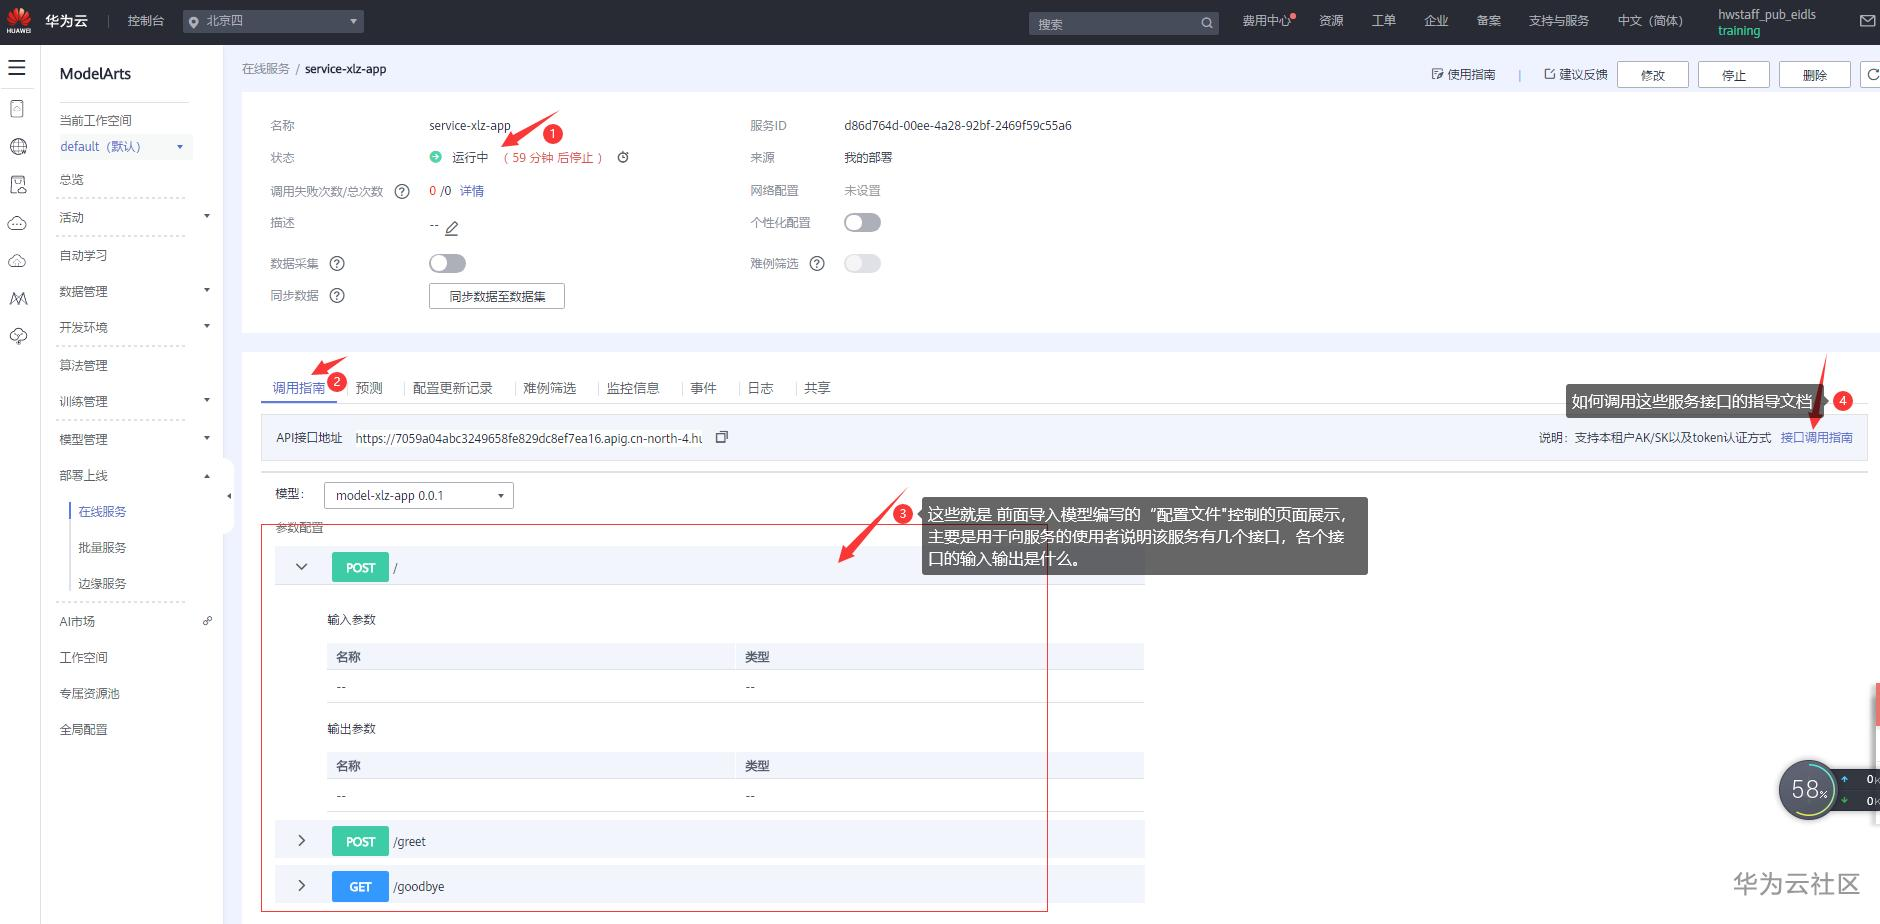Expand the 开发环境 sidebar menu
This screenshot has height=924, width=1880.
point(207,327)
